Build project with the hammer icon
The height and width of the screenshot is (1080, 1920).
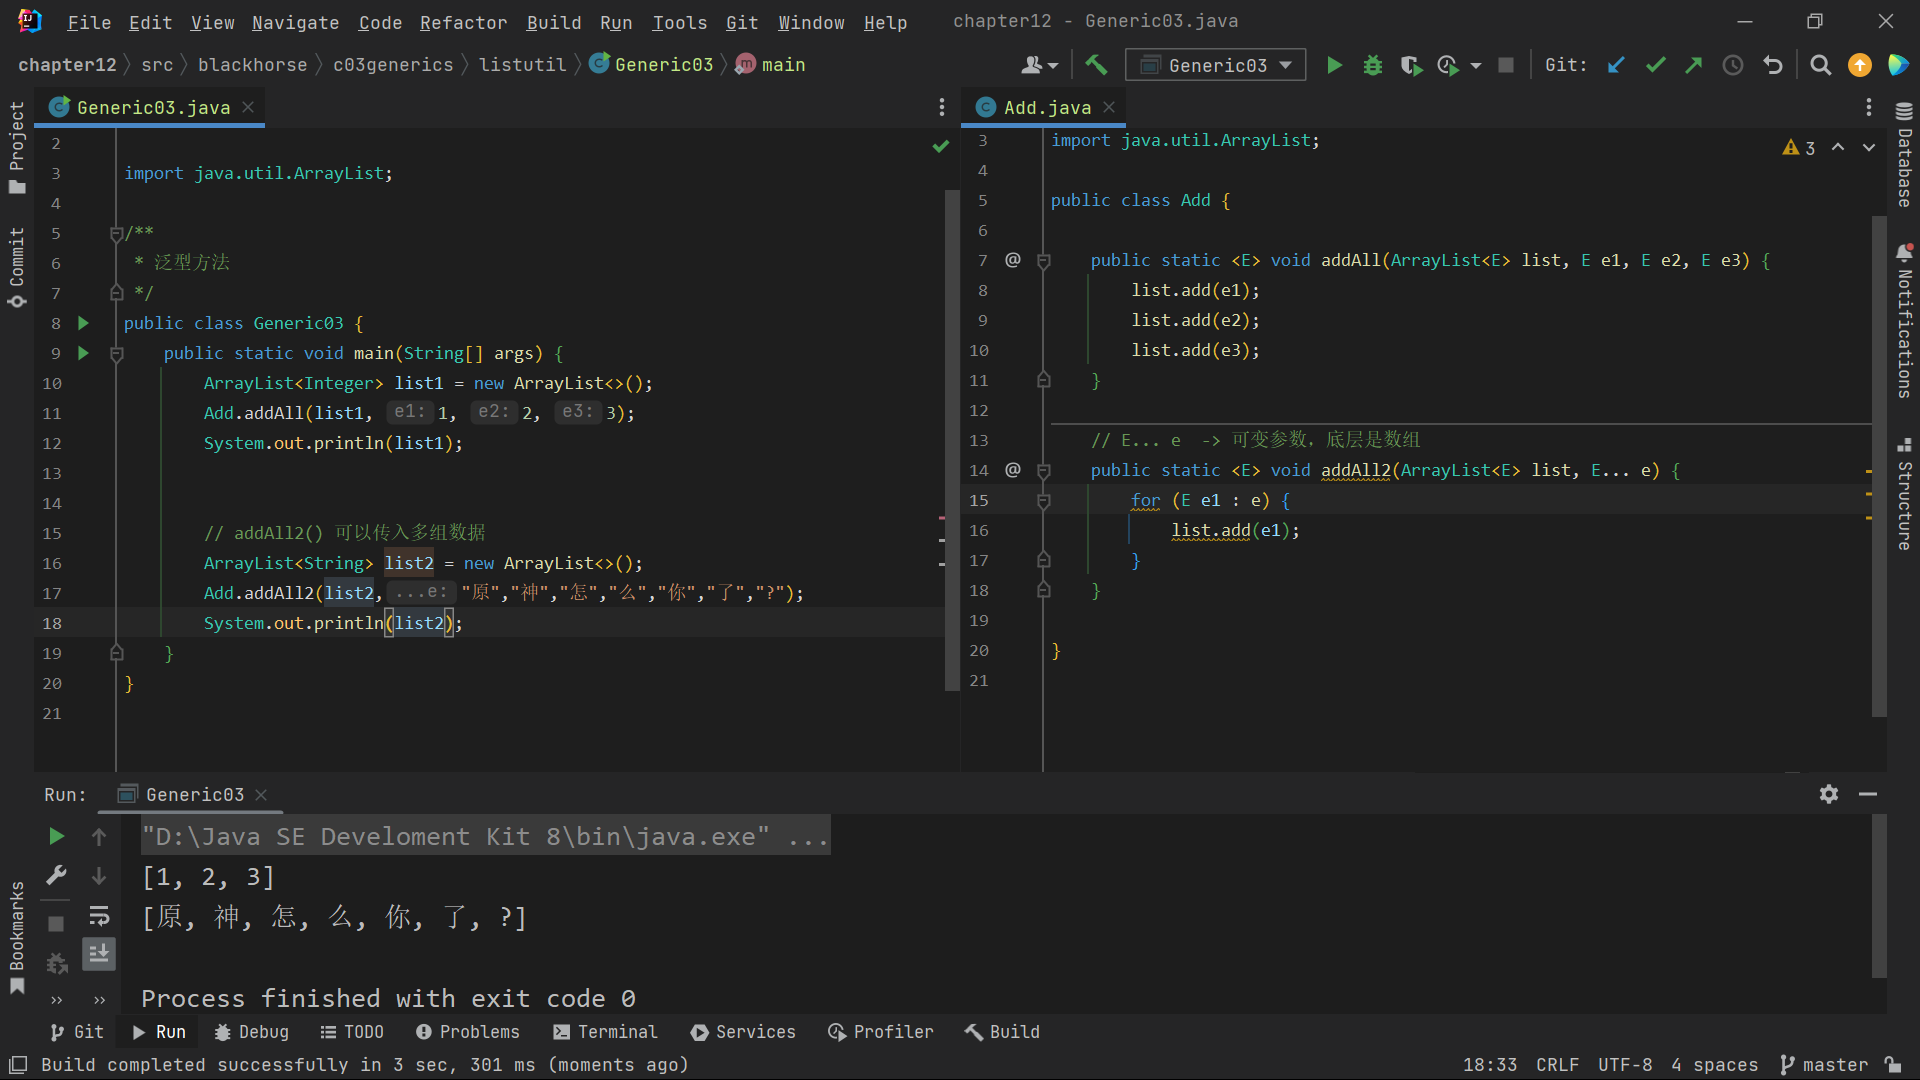(1096, 65)
